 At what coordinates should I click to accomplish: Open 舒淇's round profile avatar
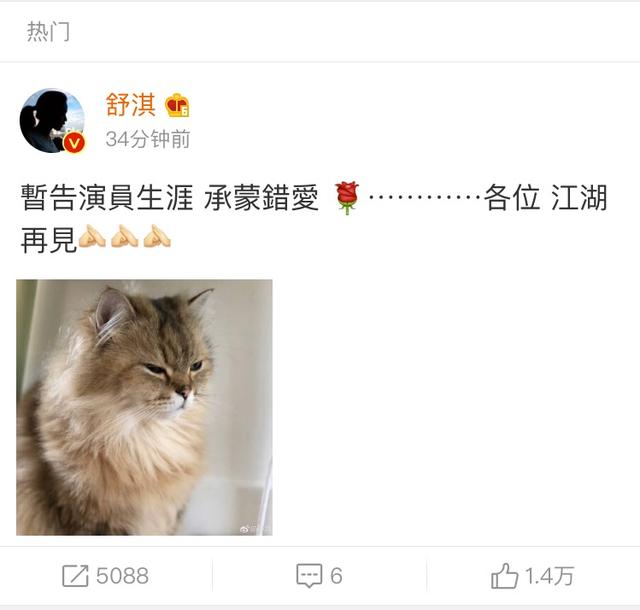click(52, 120)
